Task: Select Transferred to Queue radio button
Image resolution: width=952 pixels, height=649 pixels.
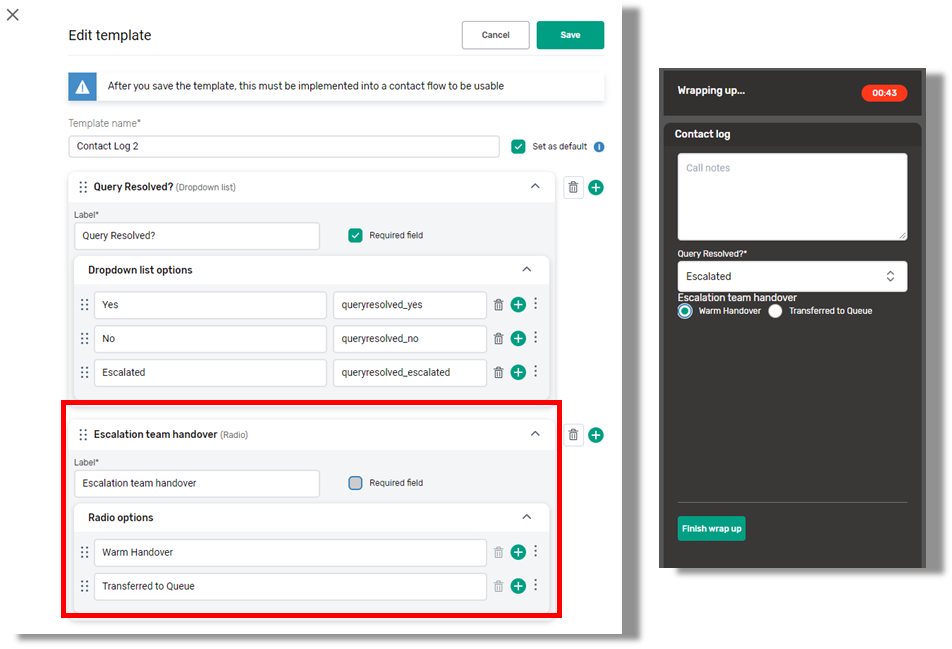Action: point(775,311)
